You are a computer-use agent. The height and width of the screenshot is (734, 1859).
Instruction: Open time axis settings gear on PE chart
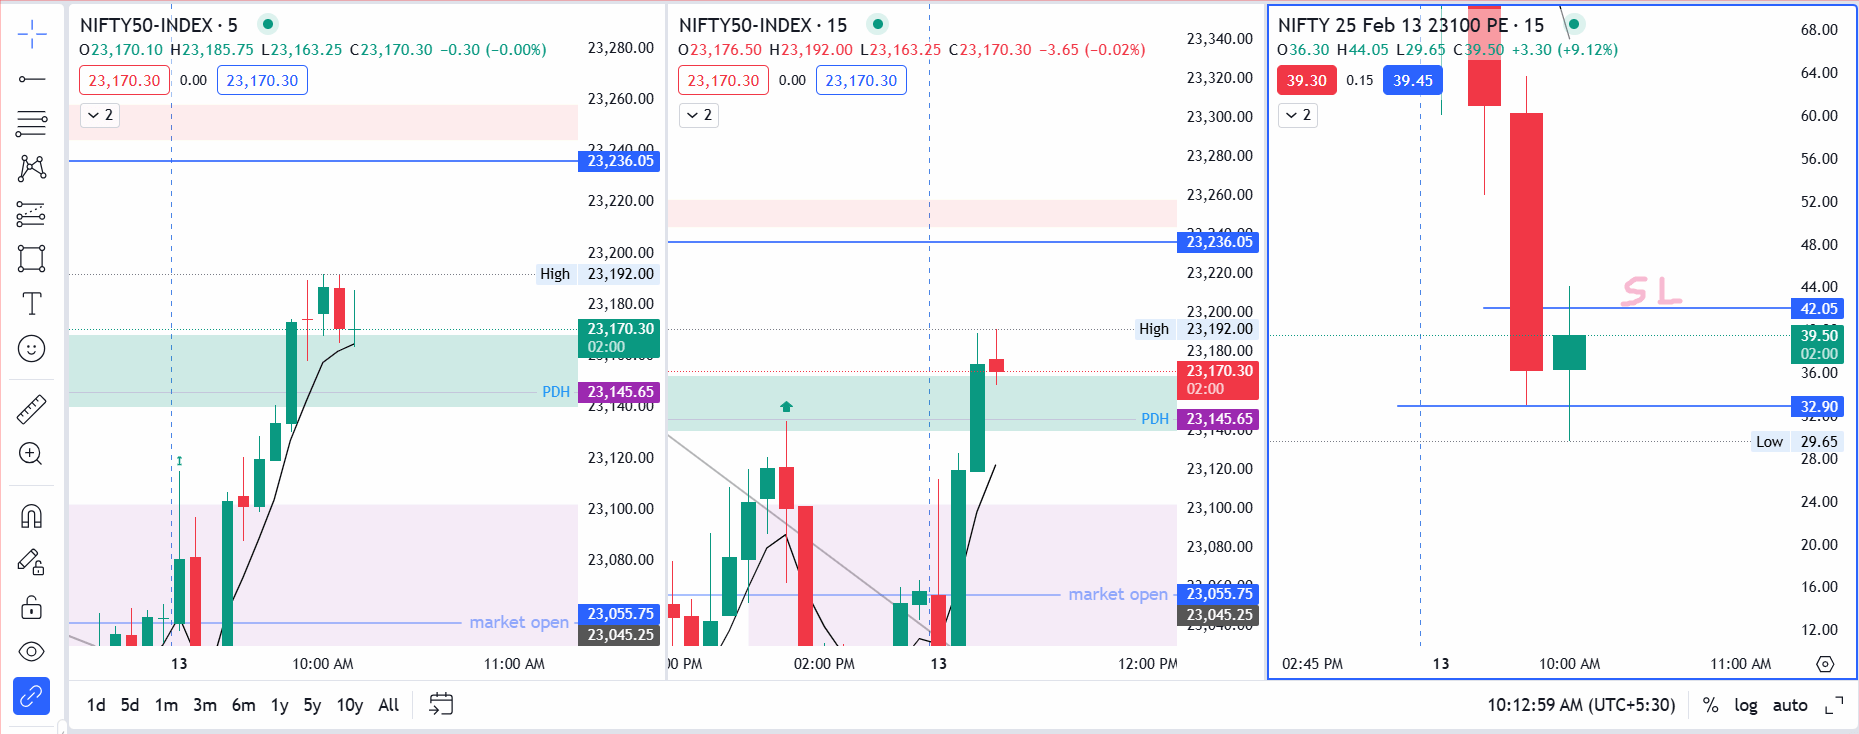tap(1825, 664)
